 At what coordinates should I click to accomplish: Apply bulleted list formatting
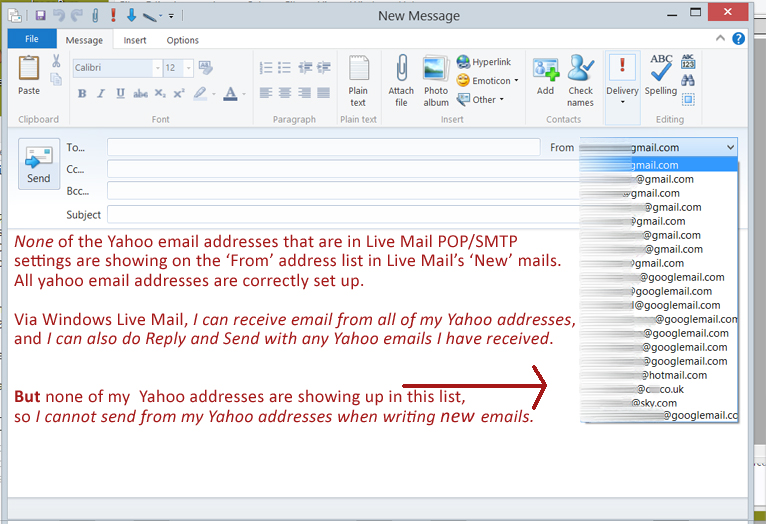tap(284, 68)
